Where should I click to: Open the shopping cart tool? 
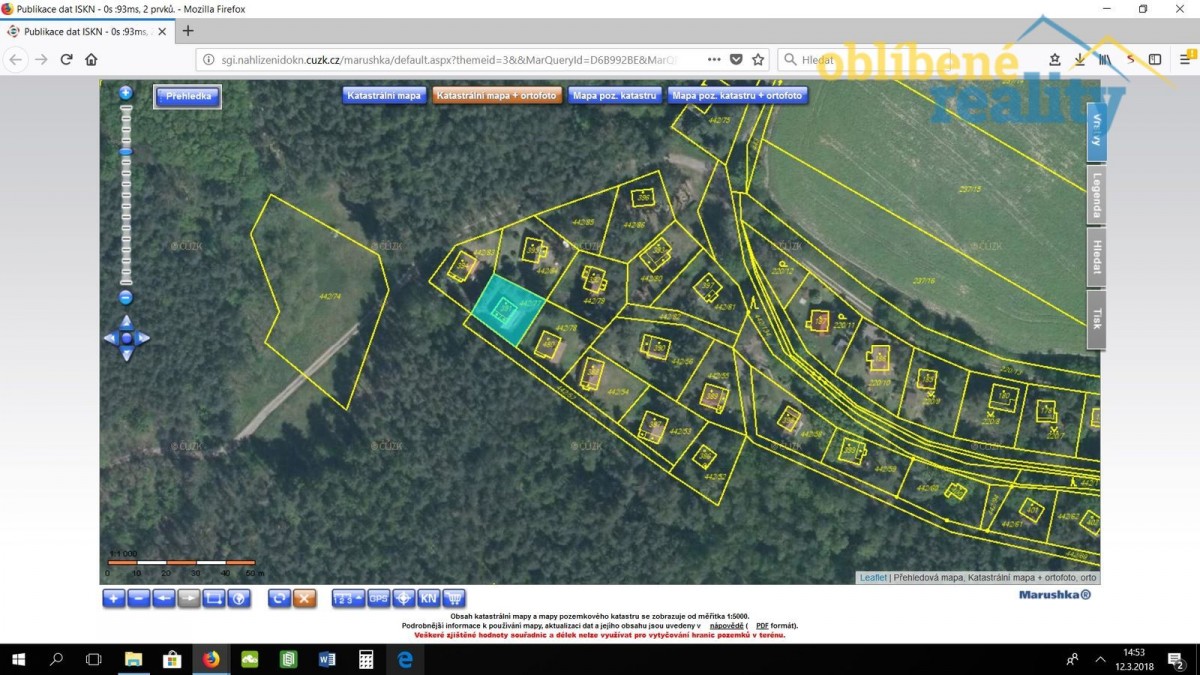pos(454,598)
